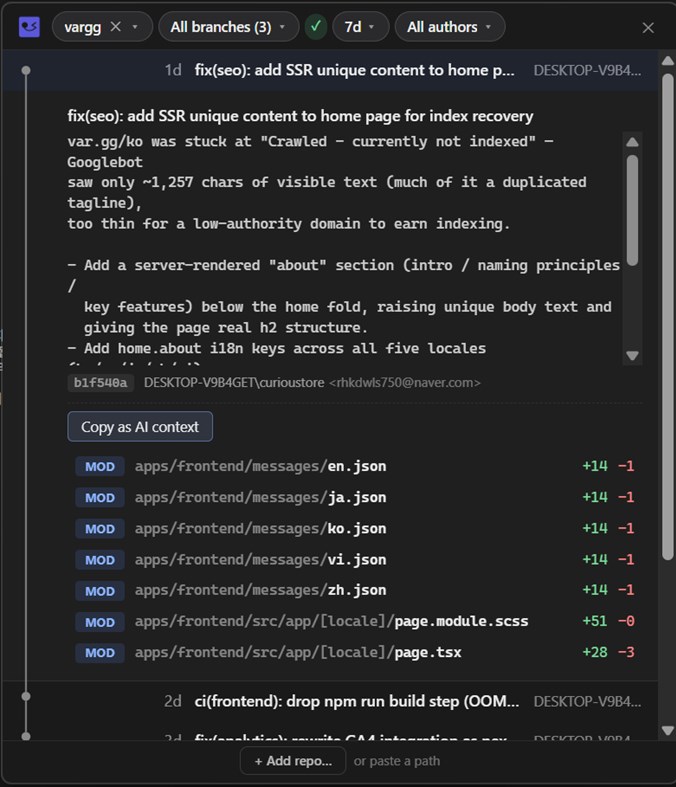Click main list scrollbar down arrow

667,730
